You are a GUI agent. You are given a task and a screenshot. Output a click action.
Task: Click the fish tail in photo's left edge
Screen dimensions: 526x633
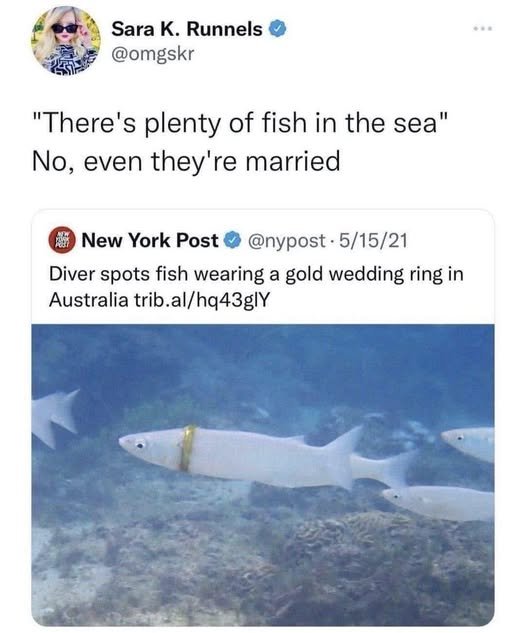coord(55,417)
